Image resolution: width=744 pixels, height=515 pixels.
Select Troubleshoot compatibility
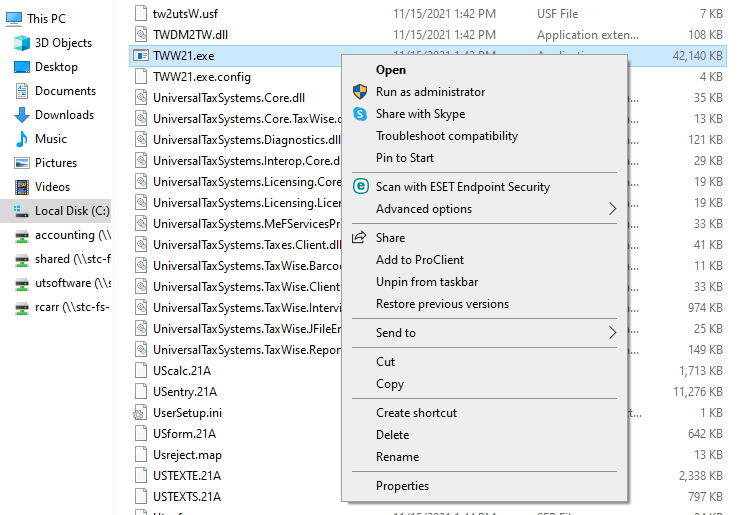pos(447,136)
